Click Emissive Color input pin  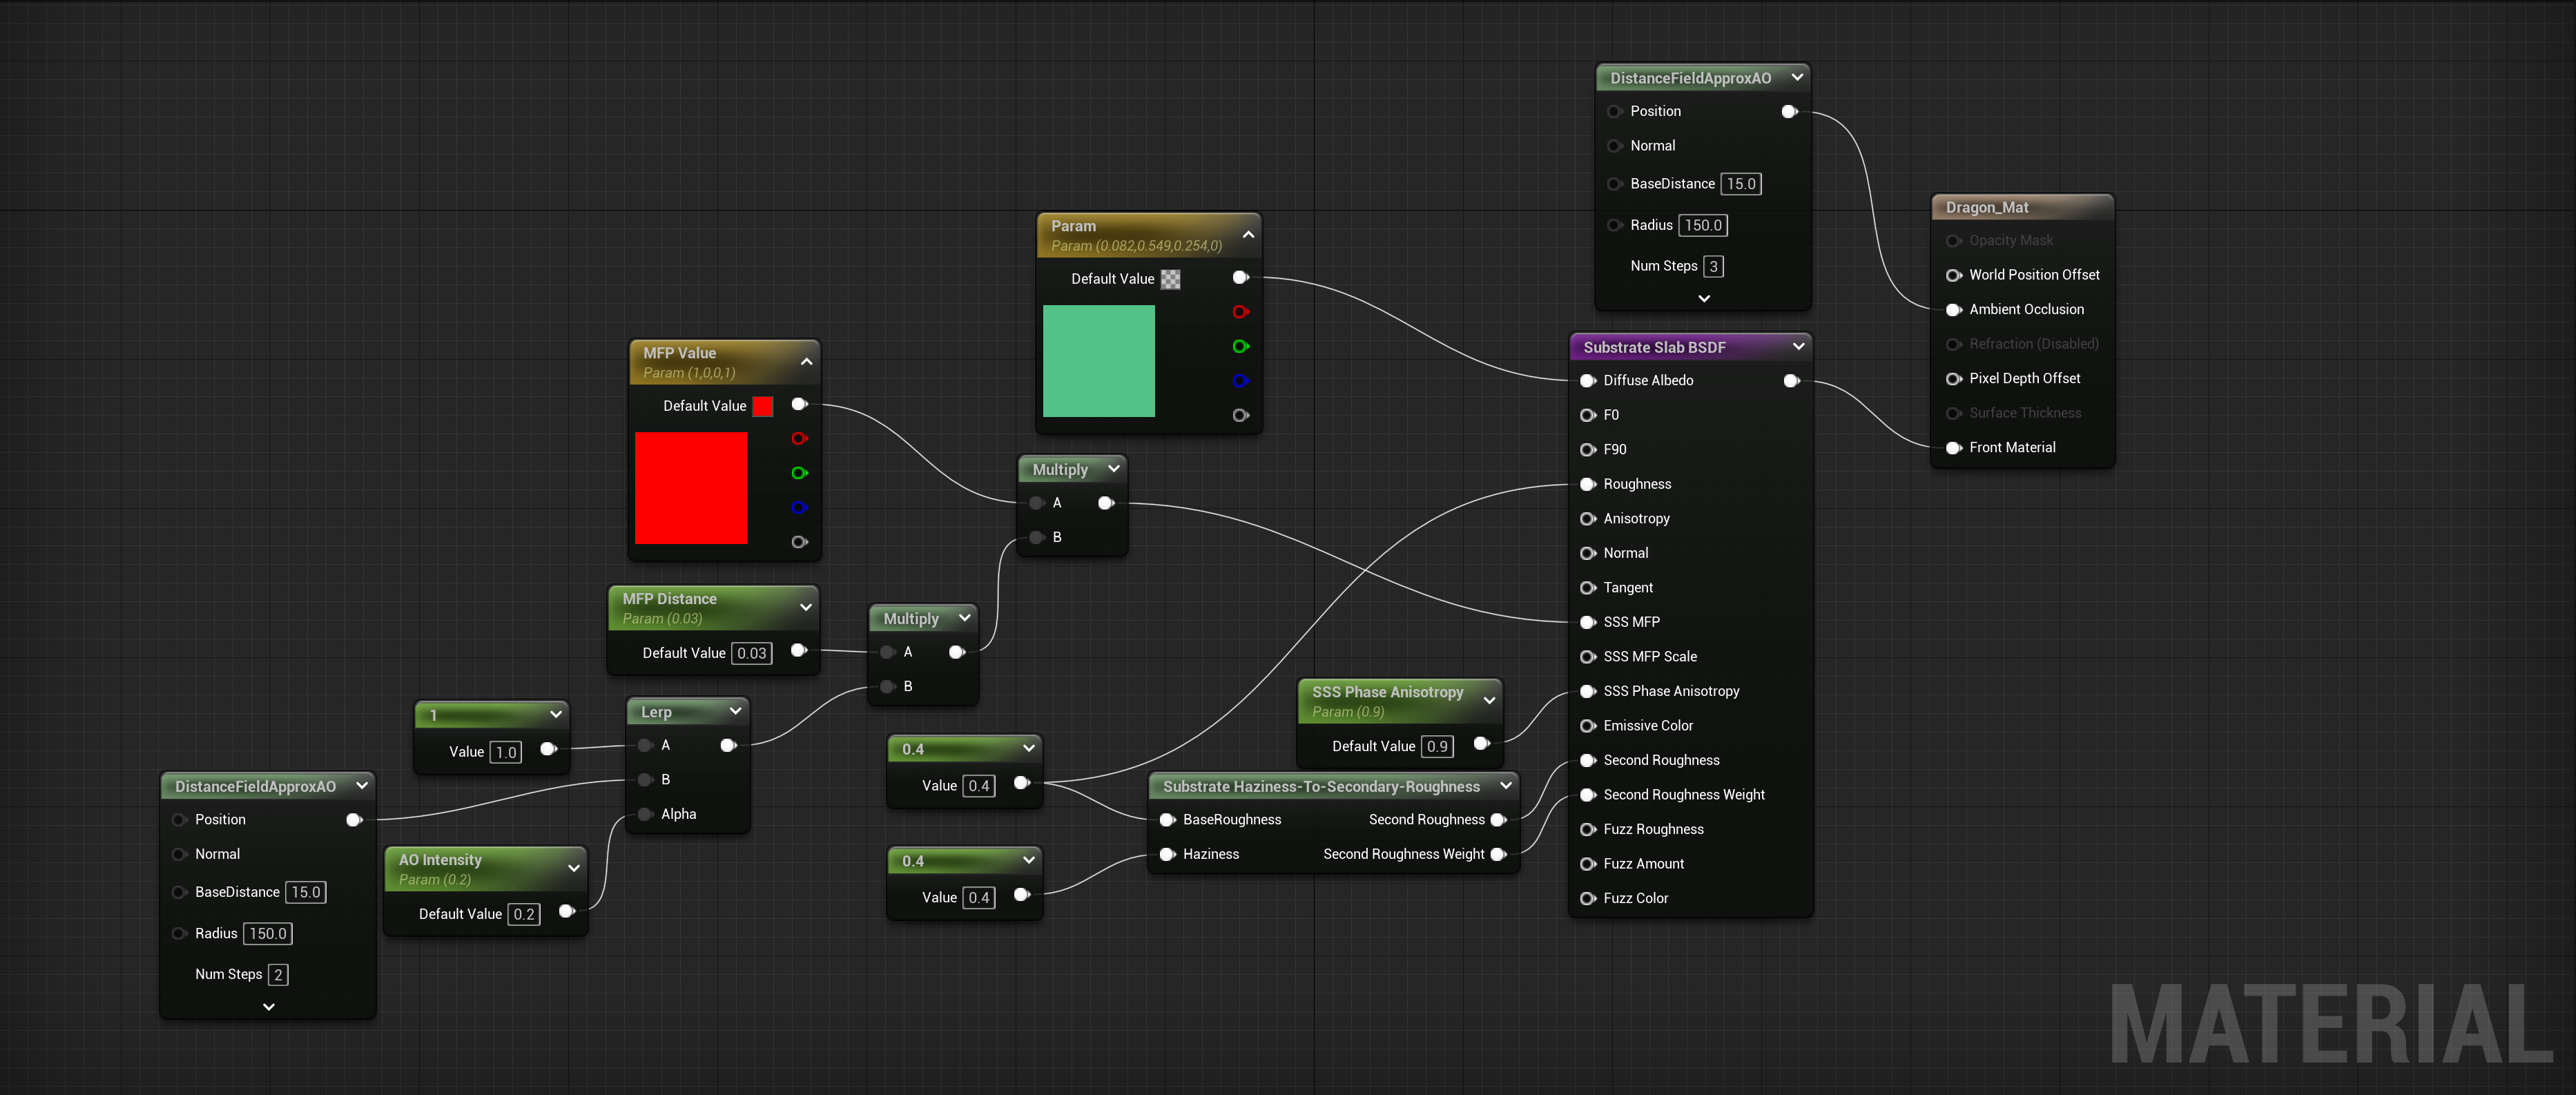pyautogui.click(x=1587, y=726)
